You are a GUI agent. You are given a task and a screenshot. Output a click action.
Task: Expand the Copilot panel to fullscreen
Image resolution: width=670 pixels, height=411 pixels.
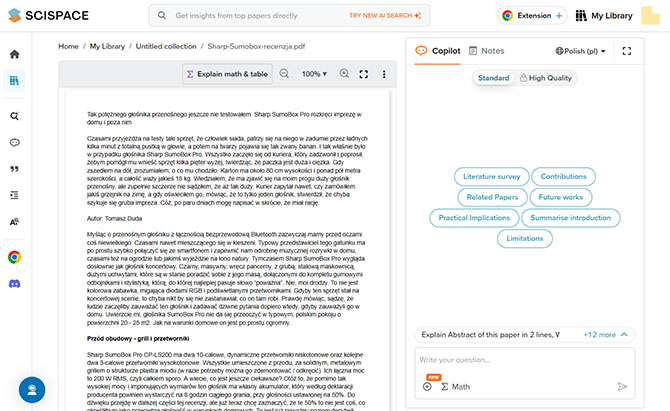(x=627, y=51)
